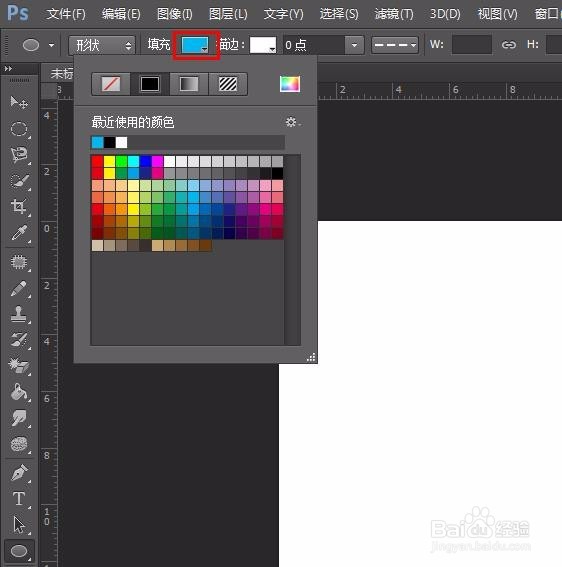Image resolution: width=562 pixels, height=567 pixels.
Task: Choose magenta swatch in top row
Action: 157,161
